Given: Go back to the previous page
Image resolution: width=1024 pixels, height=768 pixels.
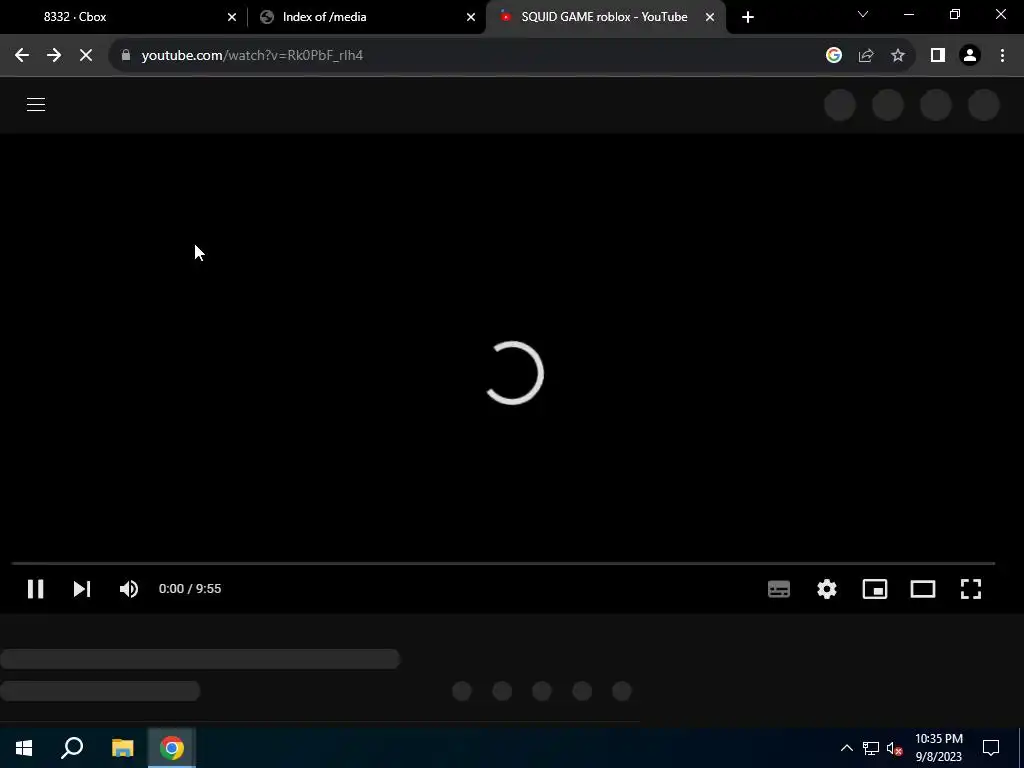Looking at the screenshot, I should click(x=22, y=56).
